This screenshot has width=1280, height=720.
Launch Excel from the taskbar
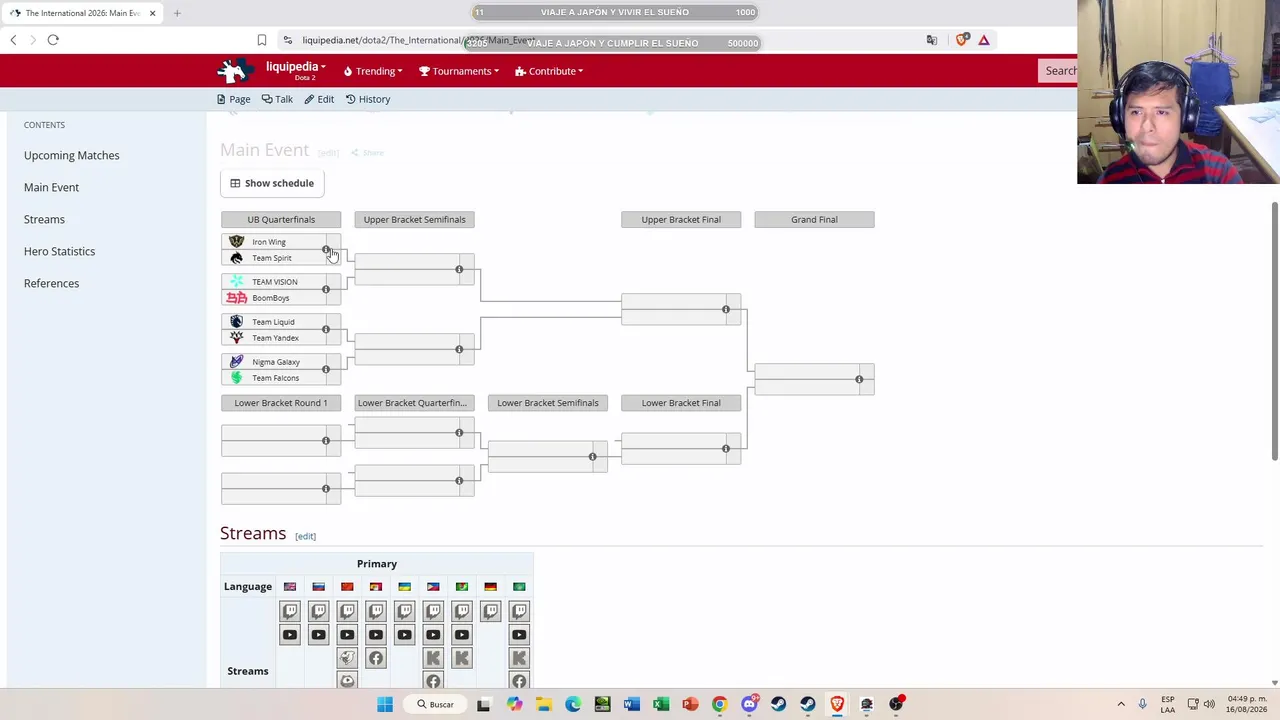(661, 704)
